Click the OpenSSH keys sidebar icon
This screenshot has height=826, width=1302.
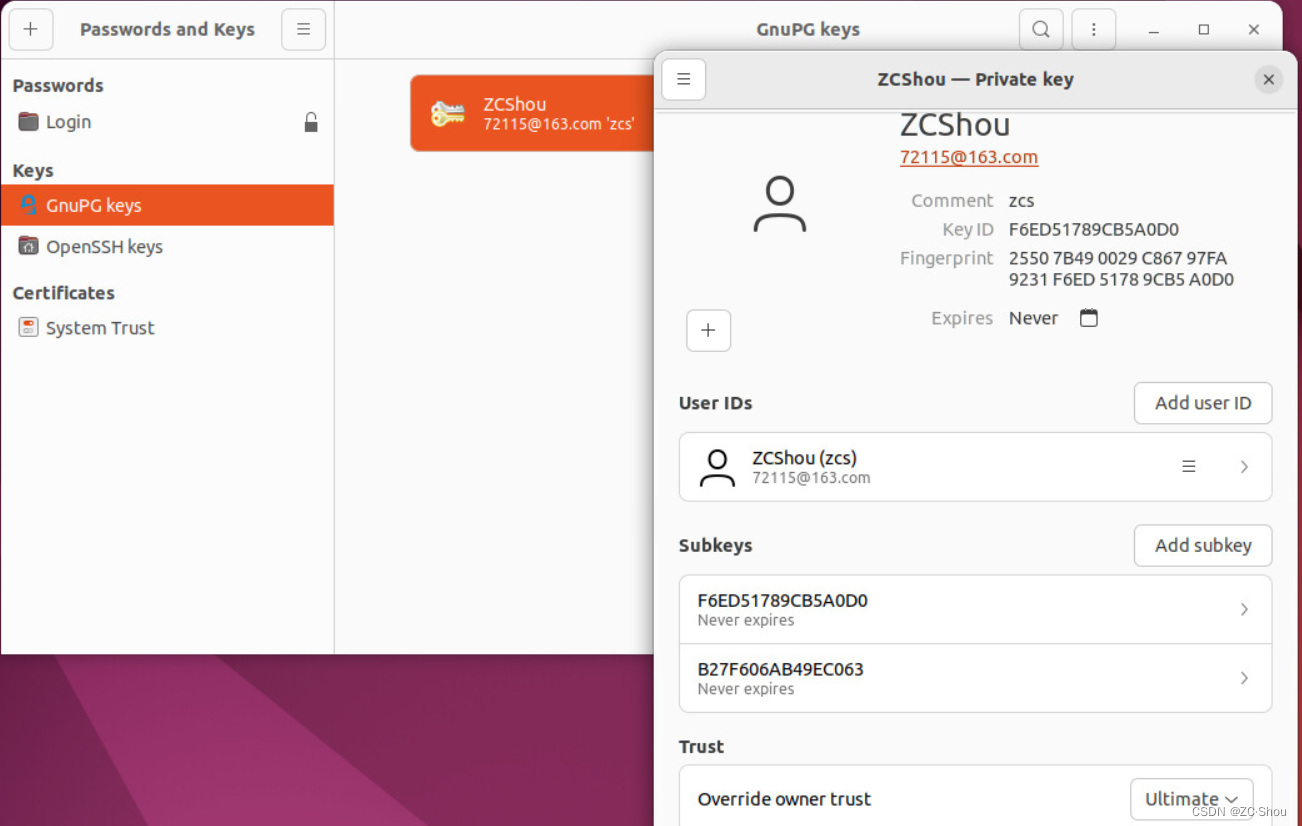[28, 246]
